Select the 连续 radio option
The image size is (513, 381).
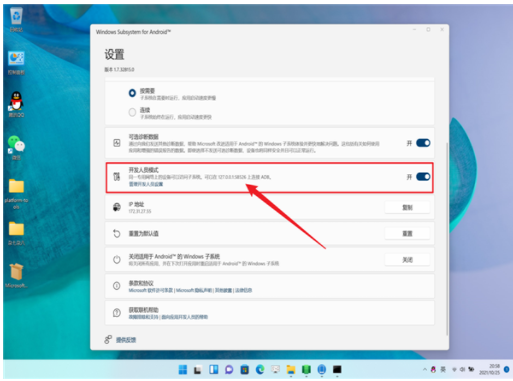click(x=132, y=112)
